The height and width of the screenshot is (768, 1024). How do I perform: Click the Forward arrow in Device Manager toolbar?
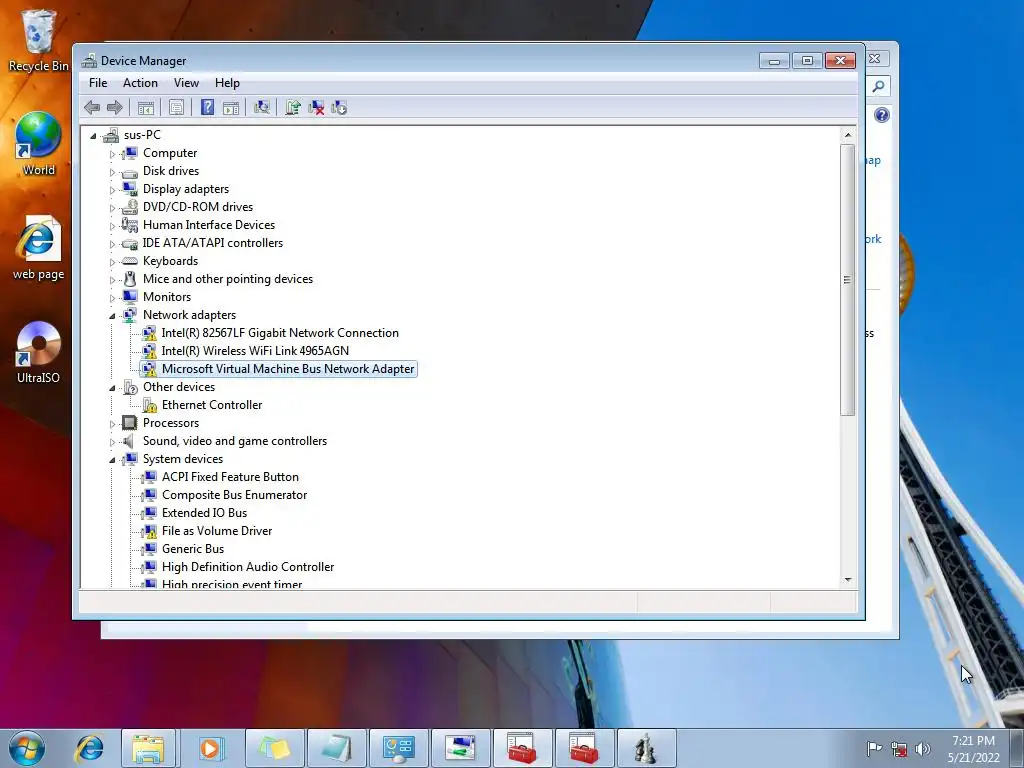click(115, 108)
